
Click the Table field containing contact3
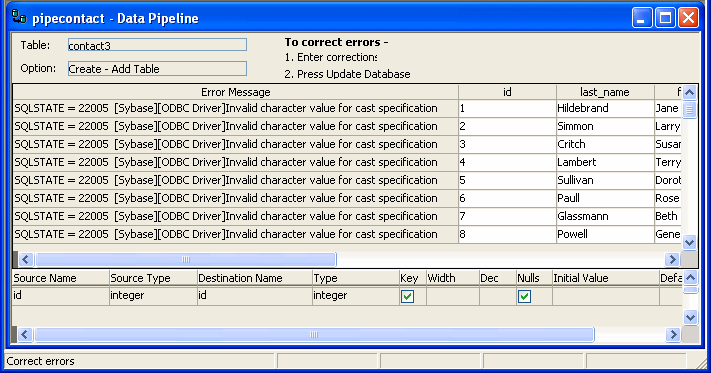pos(157,45)
